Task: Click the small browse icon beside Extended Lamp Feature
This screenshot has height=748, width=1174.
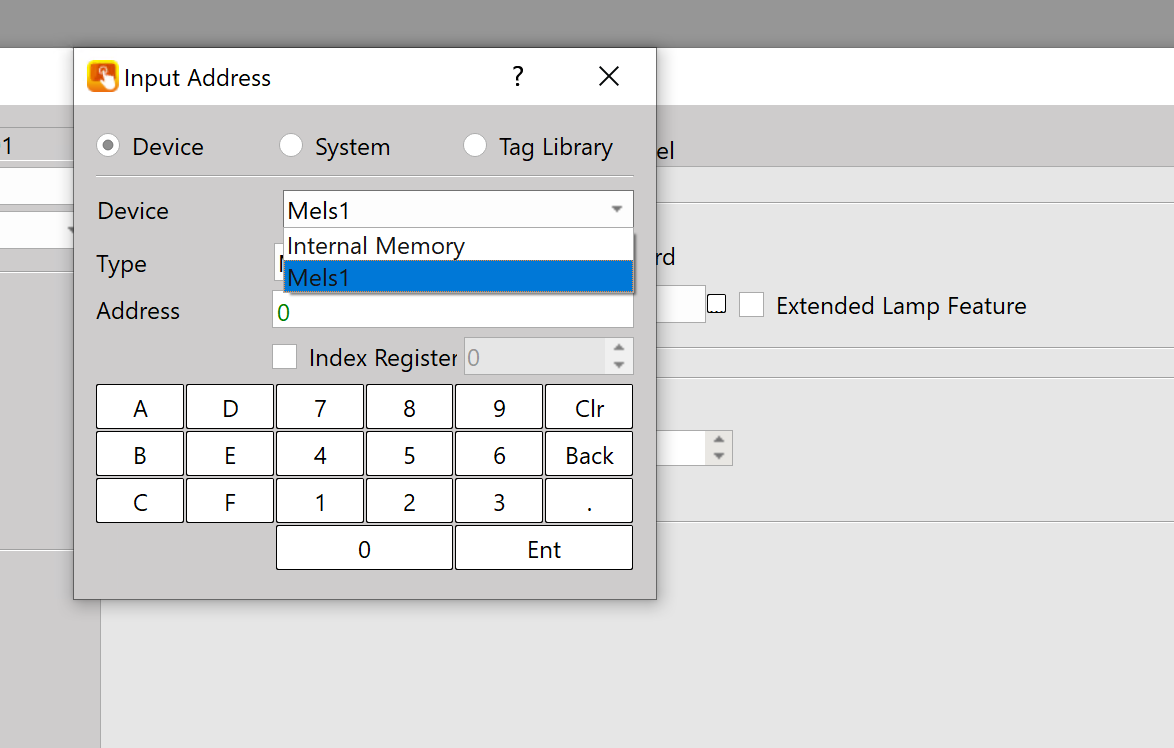Action: (716, 305)
